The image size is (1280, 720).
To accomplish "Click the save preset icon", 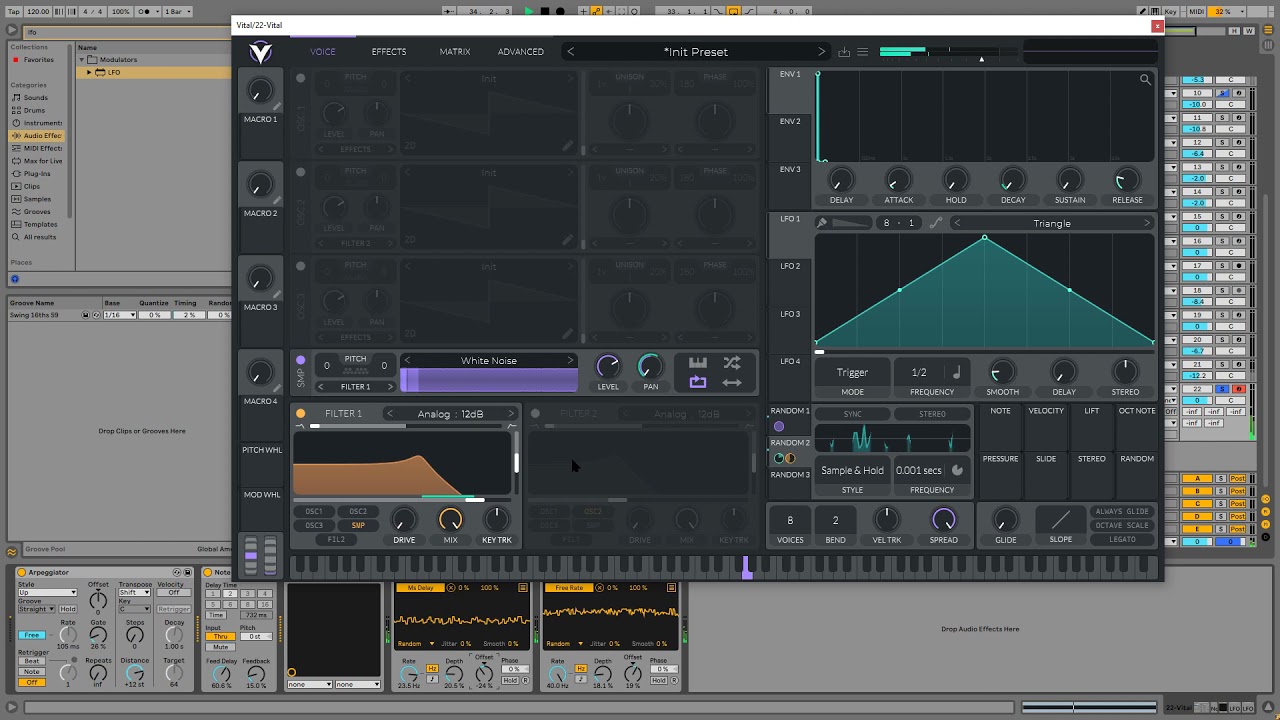I will click(844, 52).
